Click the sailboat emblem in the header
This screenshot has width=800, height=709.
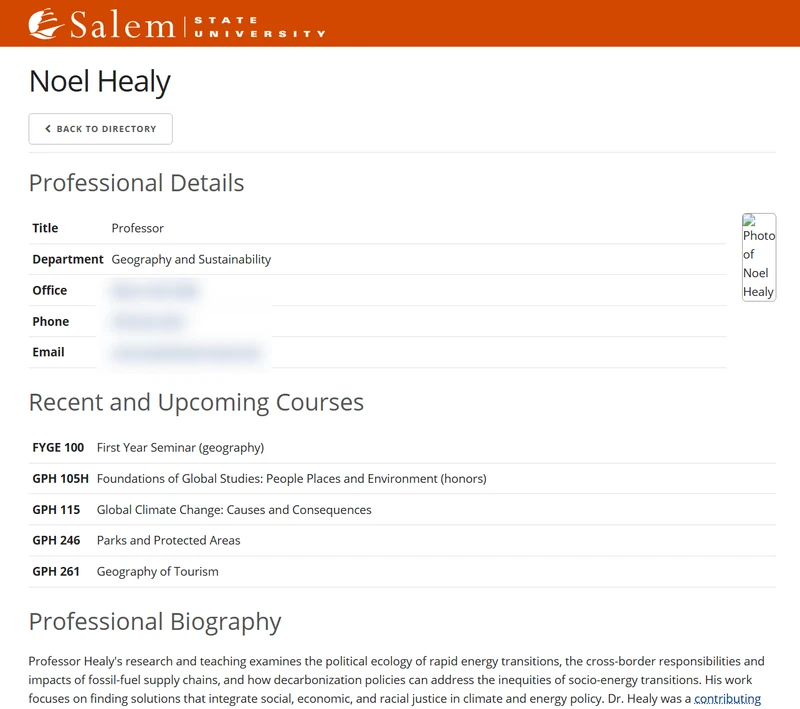pyautogui.click(x=46, y=24)
